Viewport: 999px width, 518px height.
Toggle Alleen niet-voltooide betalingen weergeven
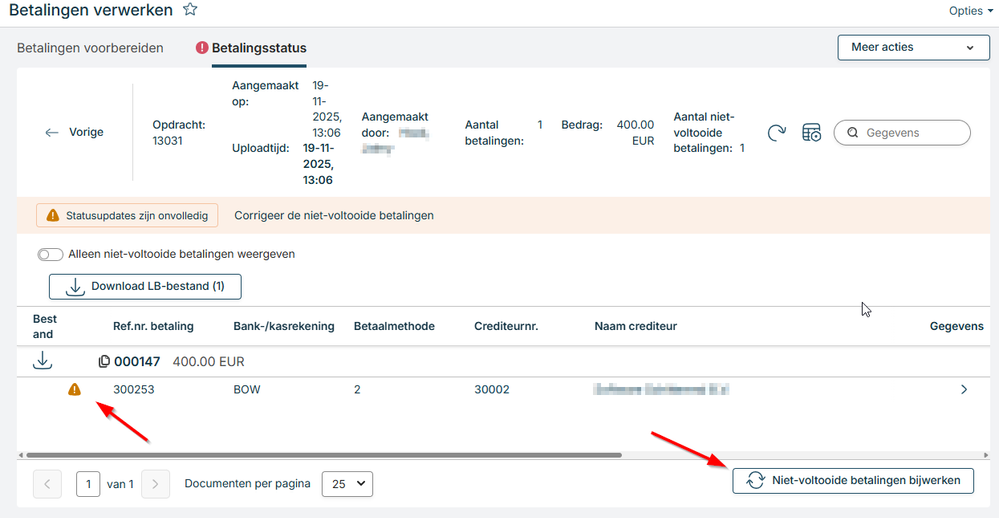pyautogui.click(x=50, y=254)
